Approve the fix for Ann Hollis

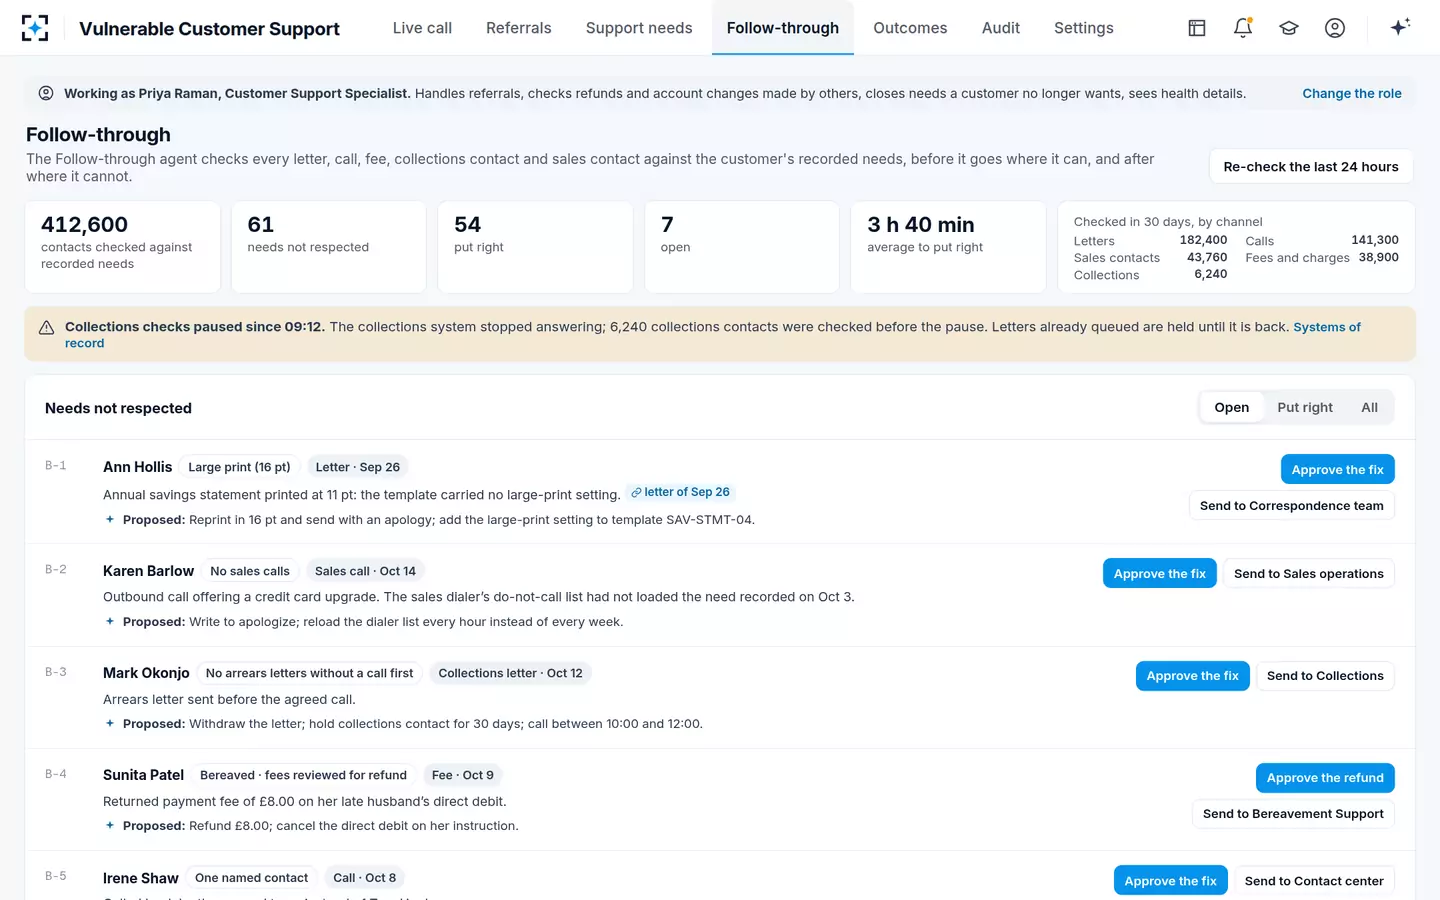(x=1337, y=470)
